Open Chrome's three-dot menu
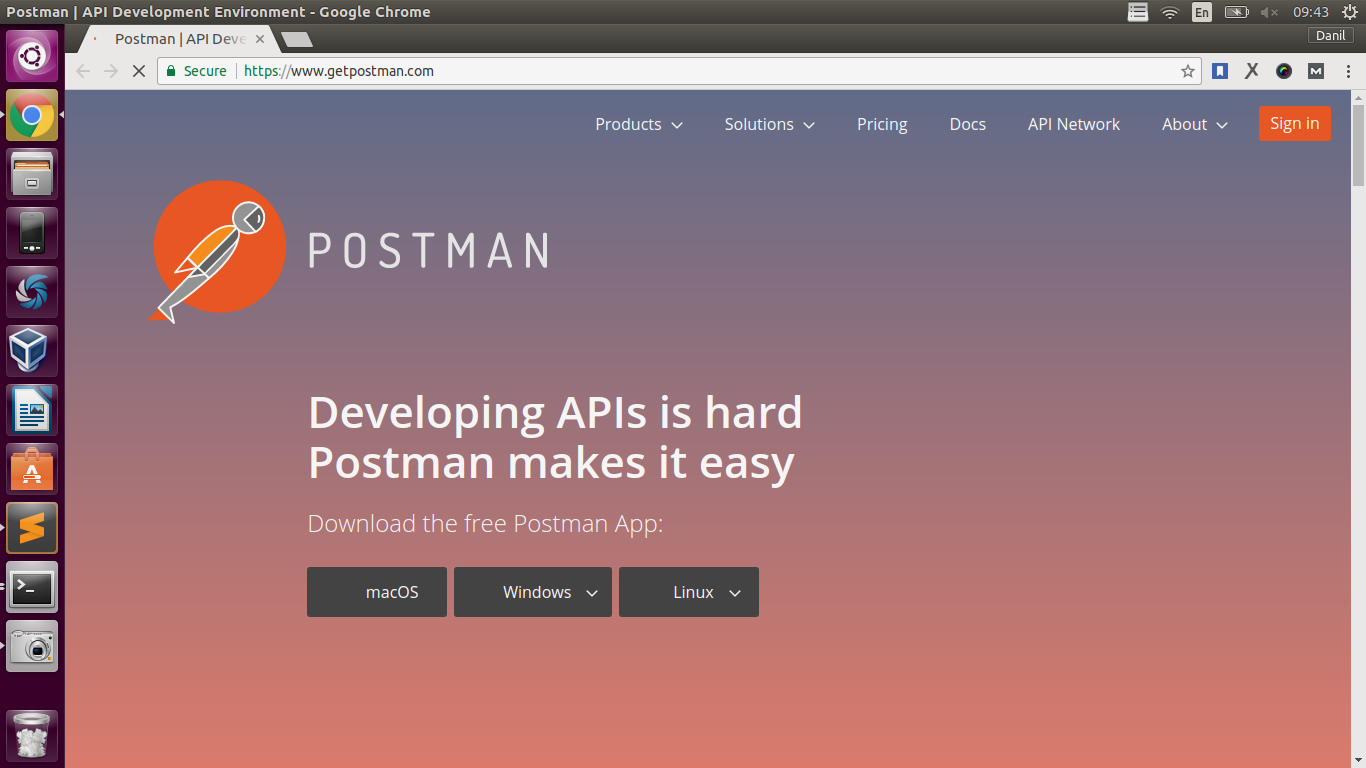 click(x=1347, y=71)
